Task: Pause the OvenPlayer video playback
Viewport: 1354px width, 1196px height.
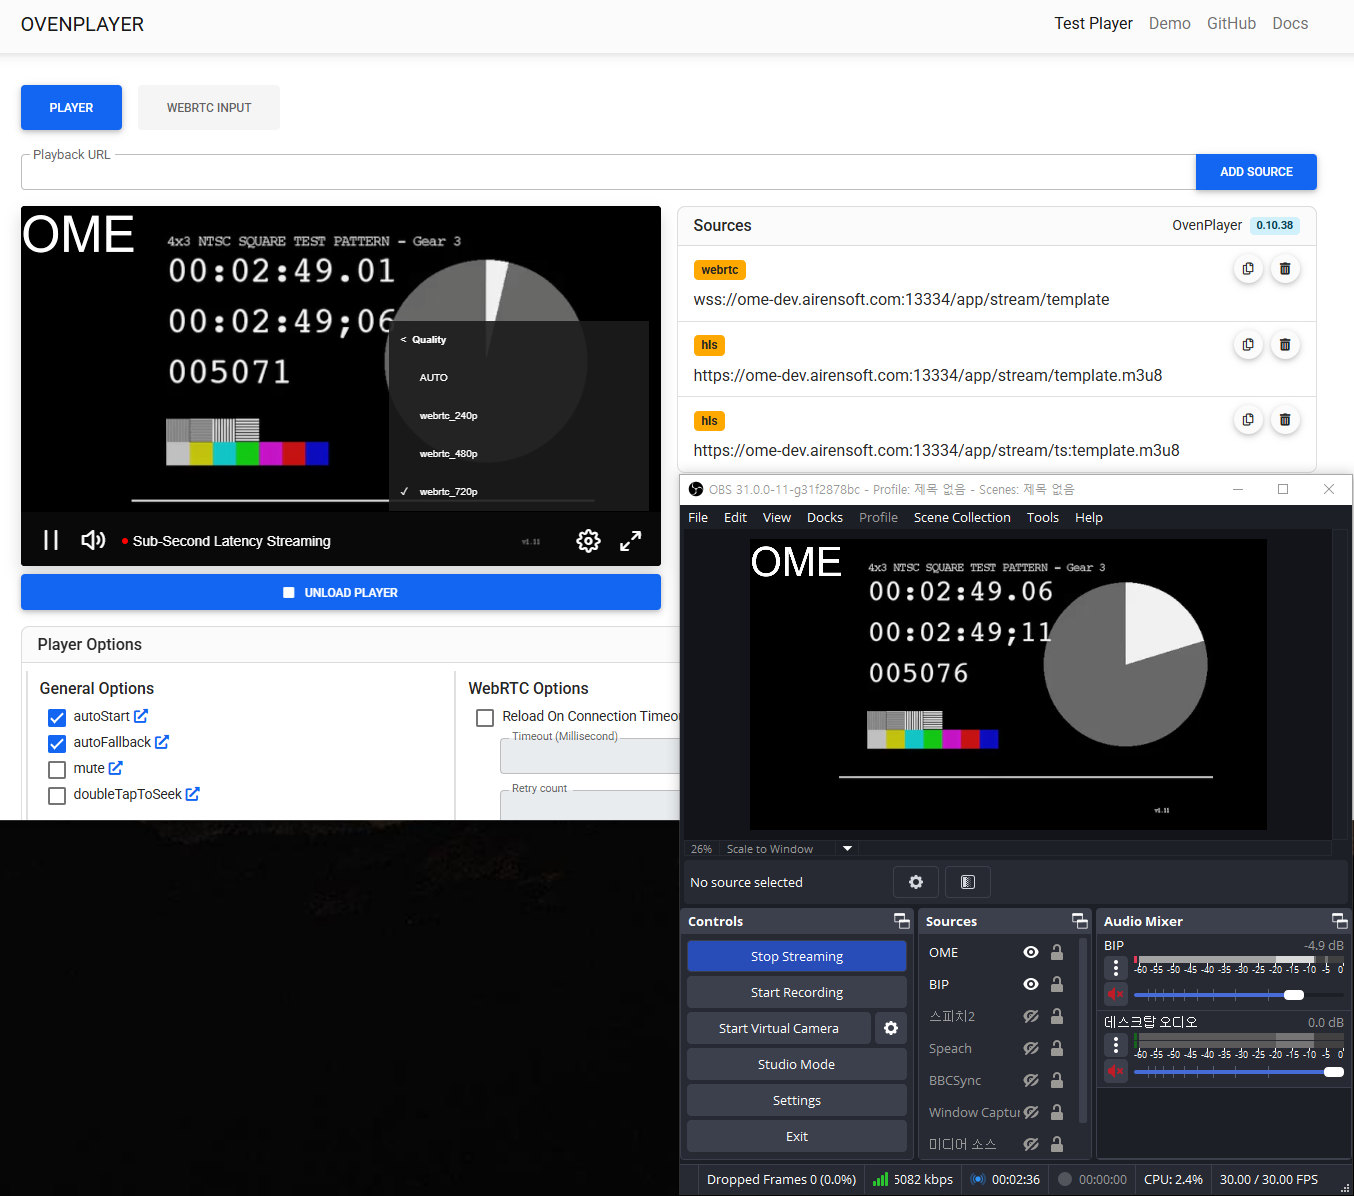Action: [51, 541]
